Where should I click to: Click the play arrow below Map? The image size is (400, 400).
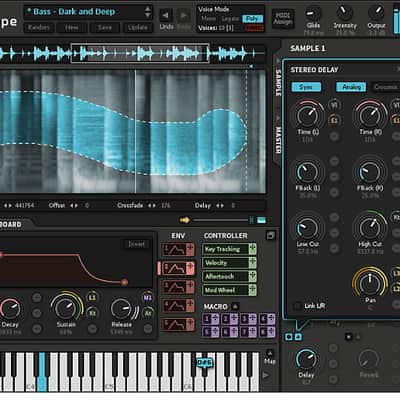(x=266, y=376)
